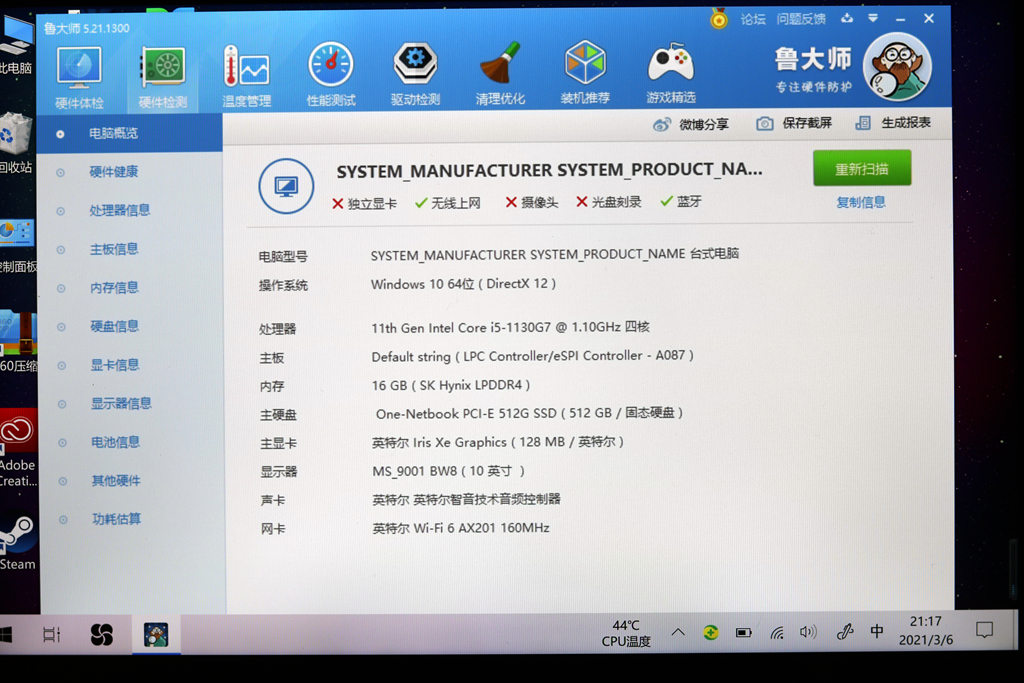Open 游戏精选 gamepad icon
This screenshot has height=683, width=1024.
click(x=671, y=72)
